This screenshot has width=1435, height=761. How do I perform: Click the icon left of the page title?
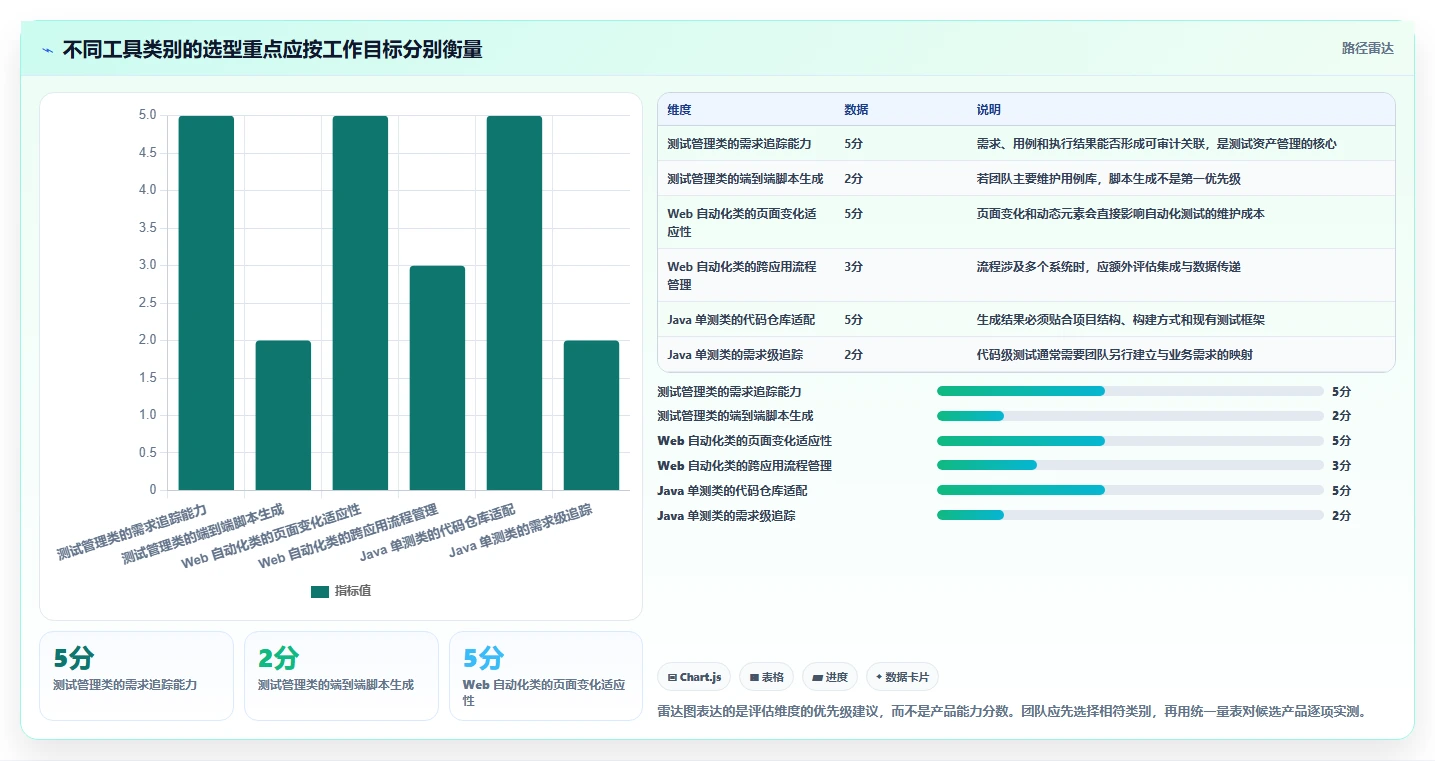48,50
